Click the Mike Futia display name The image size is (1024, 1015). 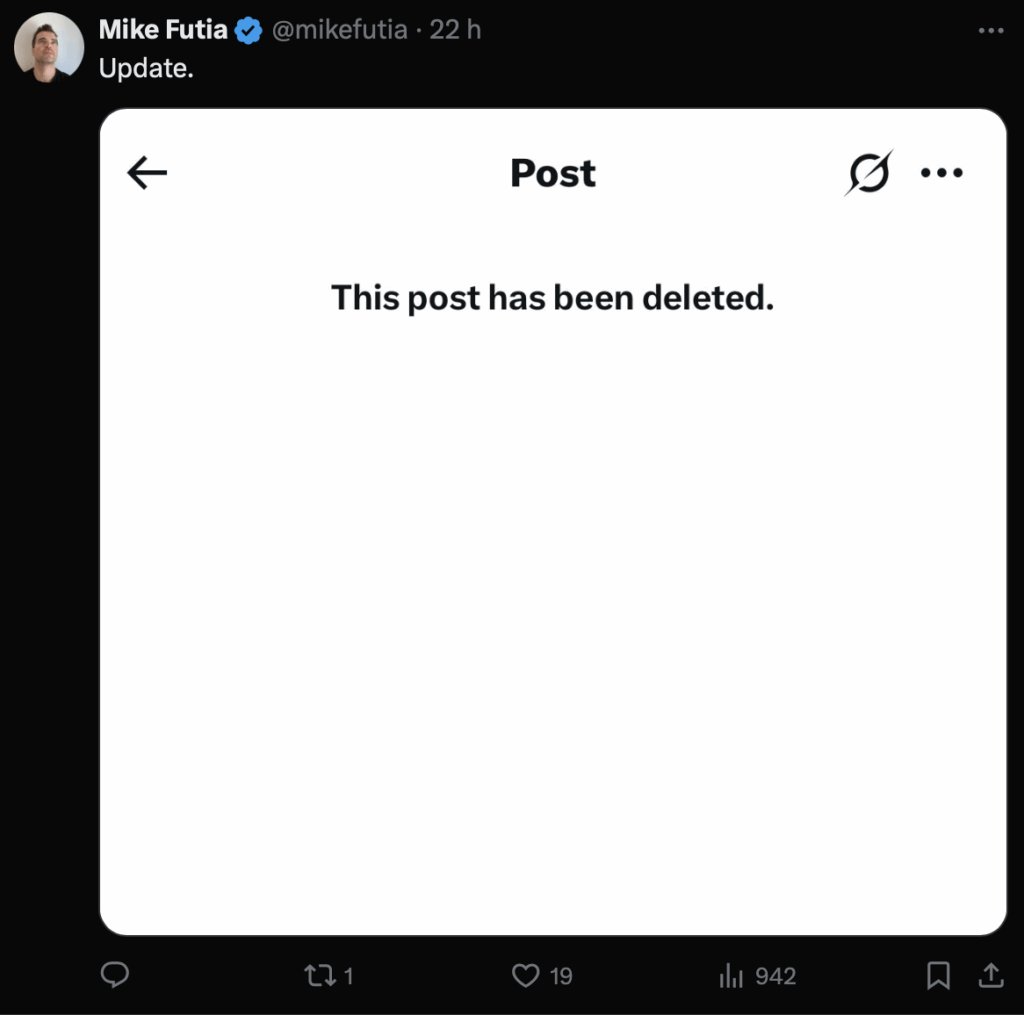point(163,30)
